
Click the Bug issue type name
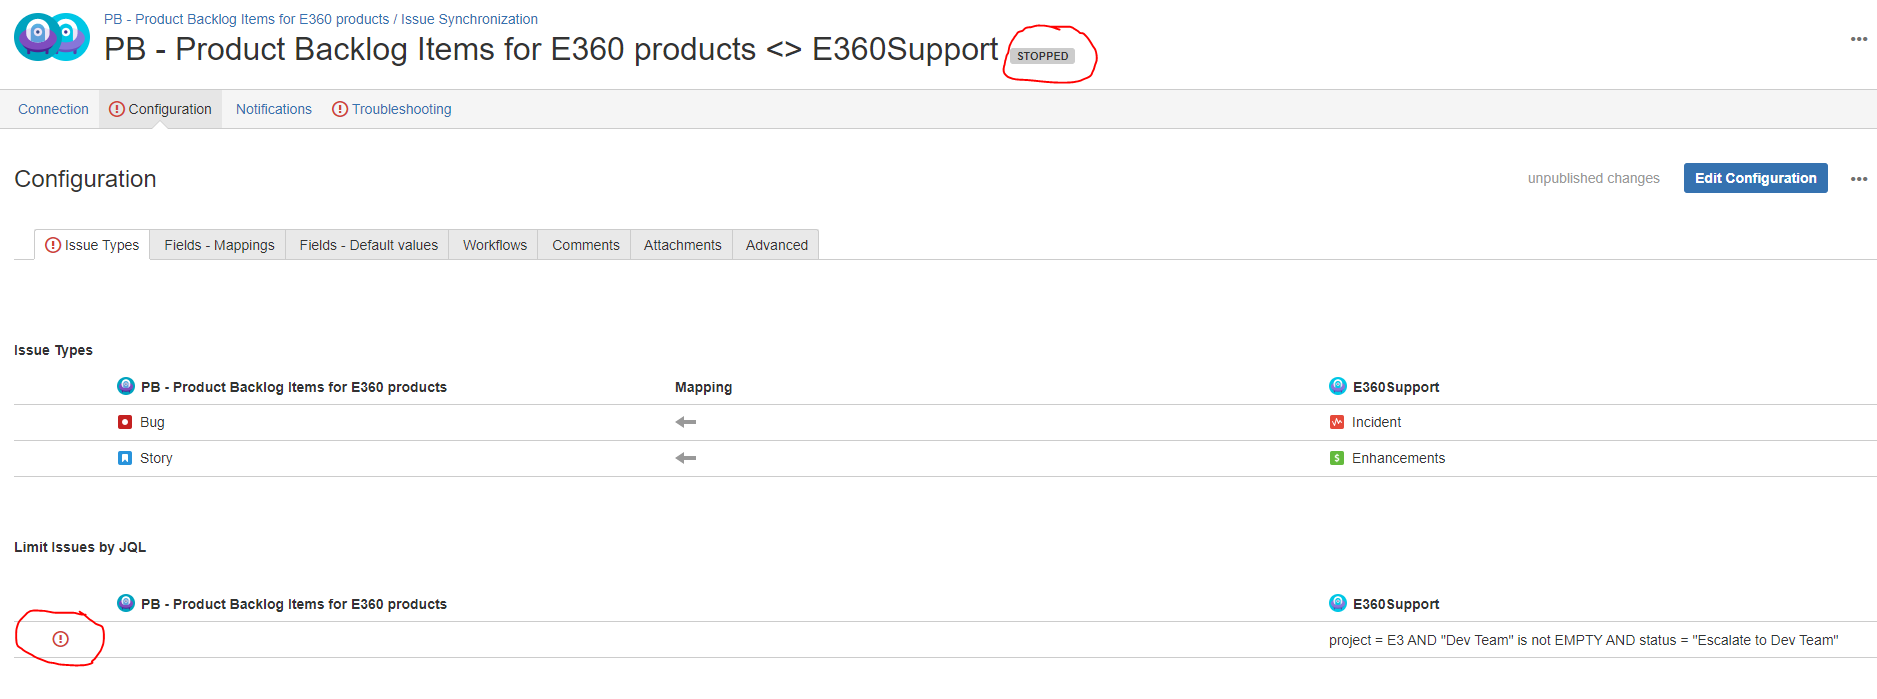pyautogui.click(x=152, y=422)
